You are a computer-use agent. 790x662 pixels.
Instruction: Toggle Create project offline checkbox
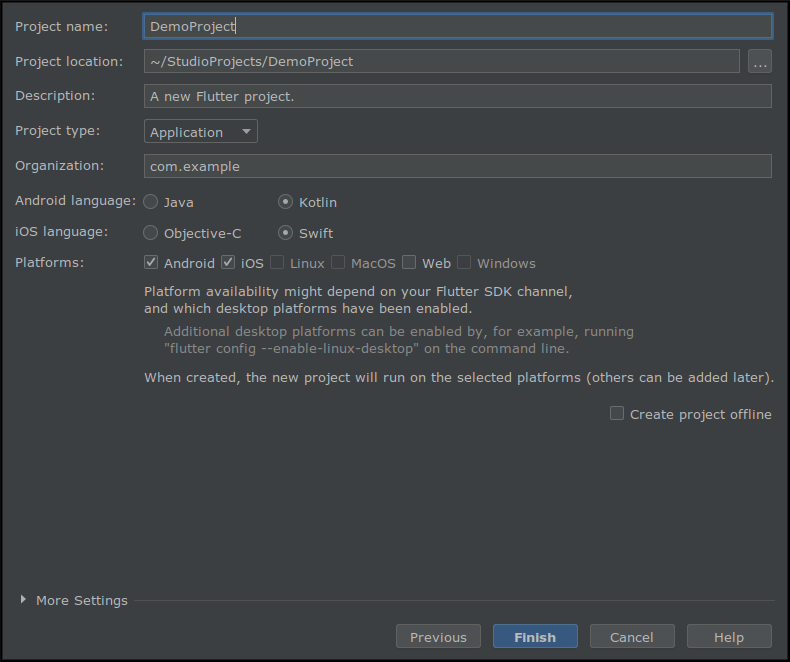click(617, 414)
